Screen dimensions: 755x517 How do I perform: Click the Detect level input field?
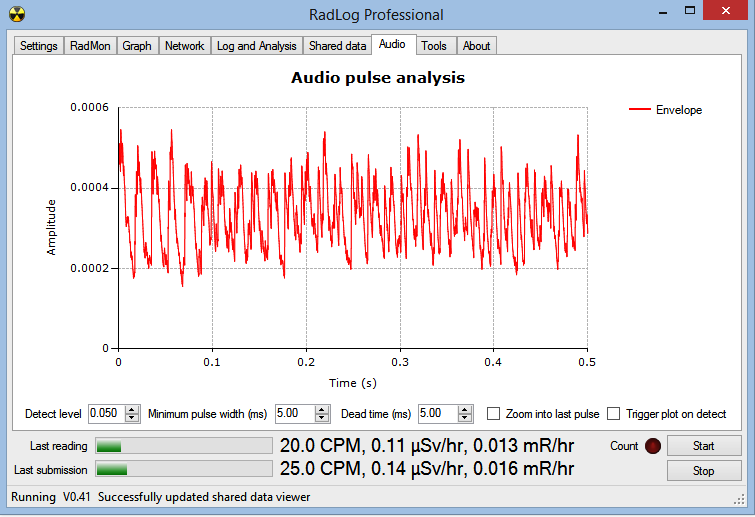pos(106,414)
